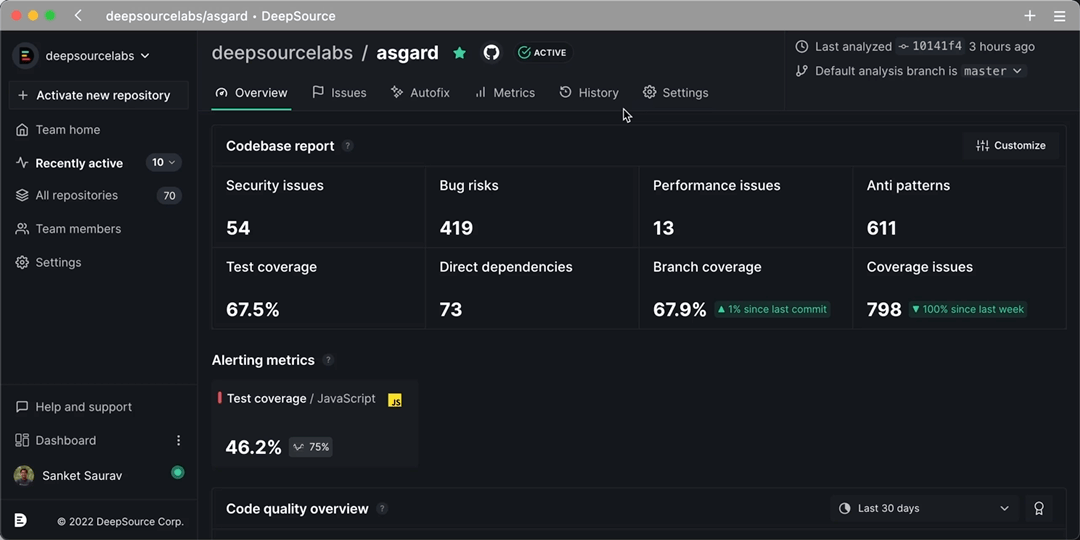Click the Test coverage value 67.5%
Viewport: 1080px width, 540px height.
(253, 309)
